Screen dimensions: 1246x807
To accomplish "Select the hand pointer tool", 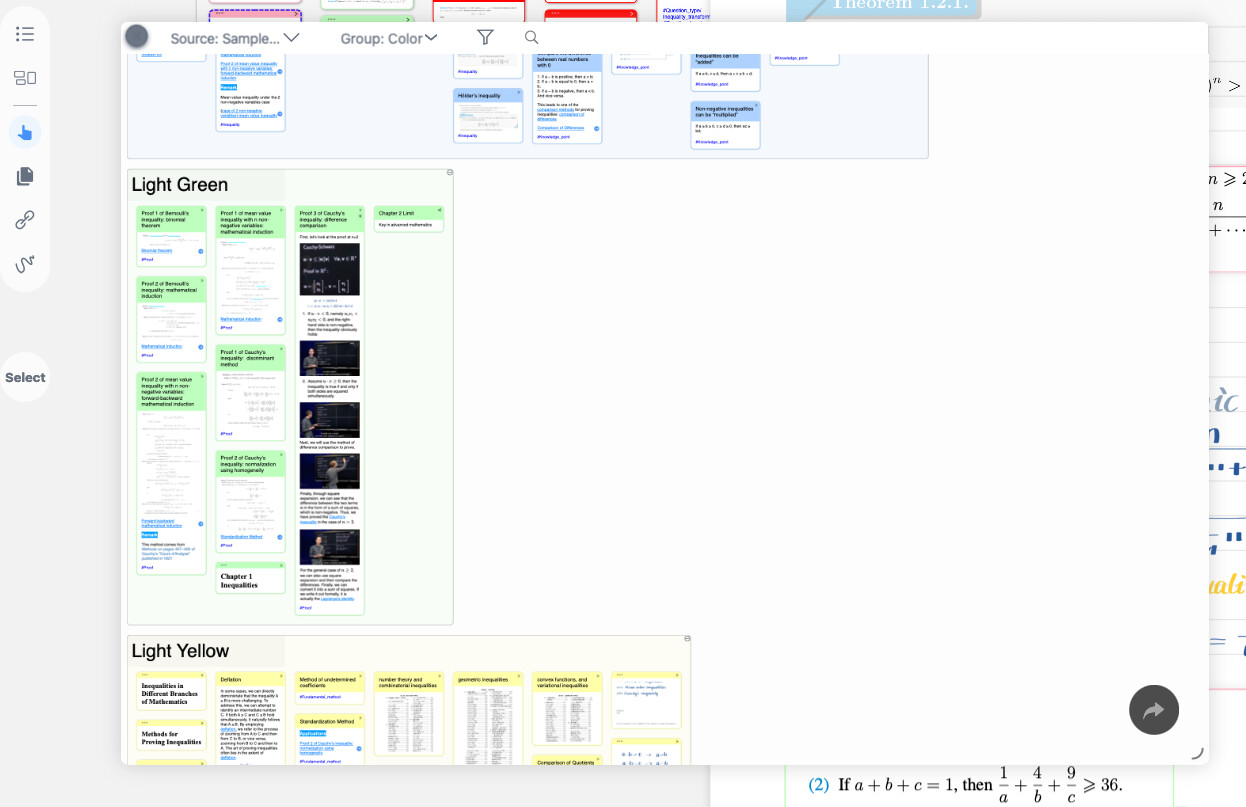I will [x=25, y=132].
